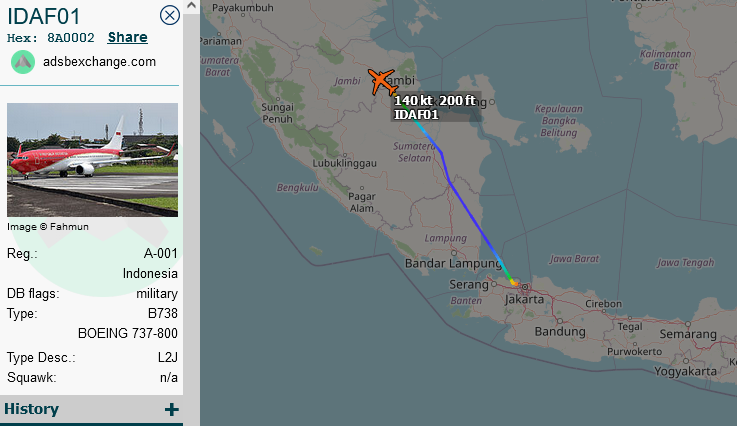Click the History section header

click(92, 409)
